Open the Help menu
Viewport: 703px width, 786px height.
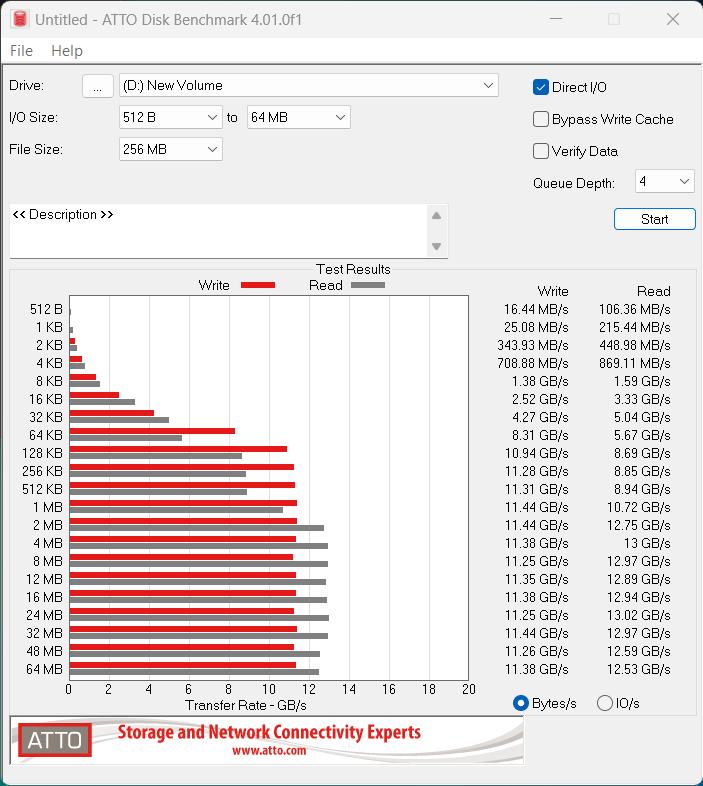click(67, 51)
